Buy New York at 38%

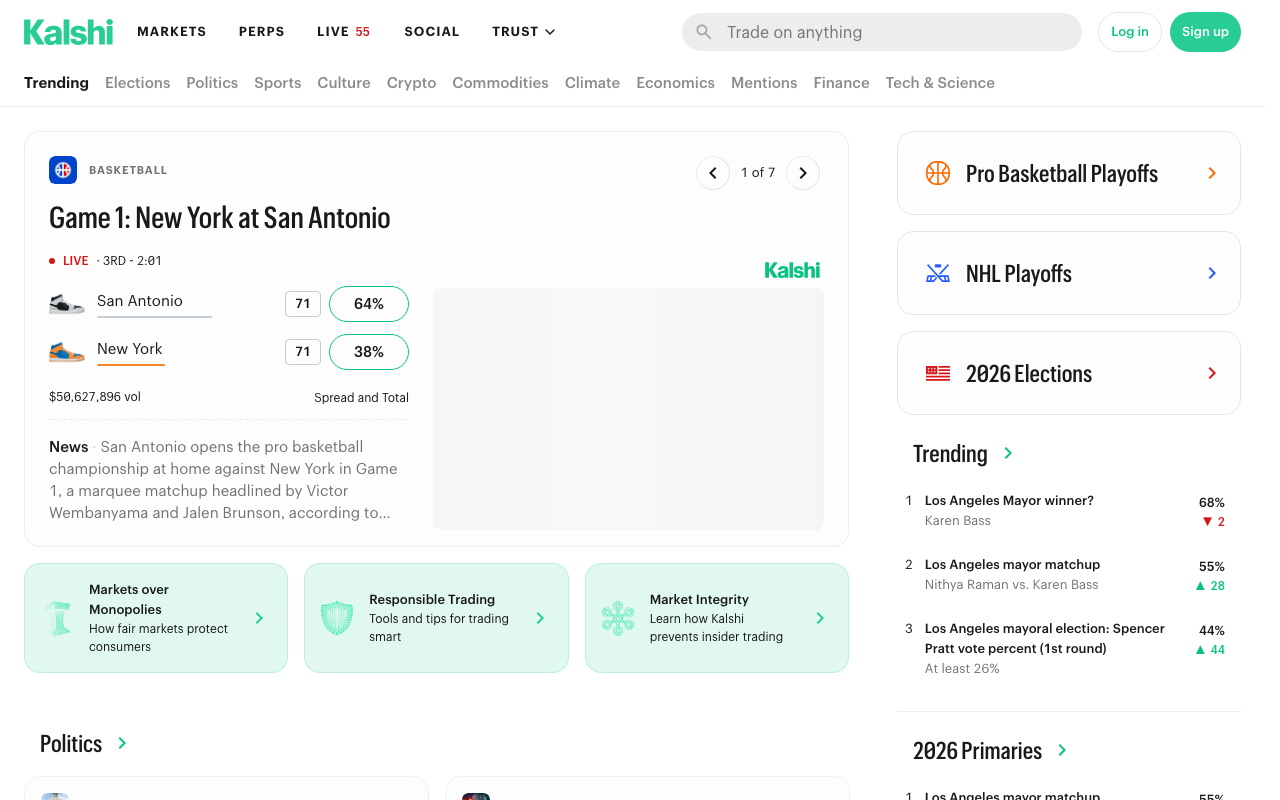[369, 352]
